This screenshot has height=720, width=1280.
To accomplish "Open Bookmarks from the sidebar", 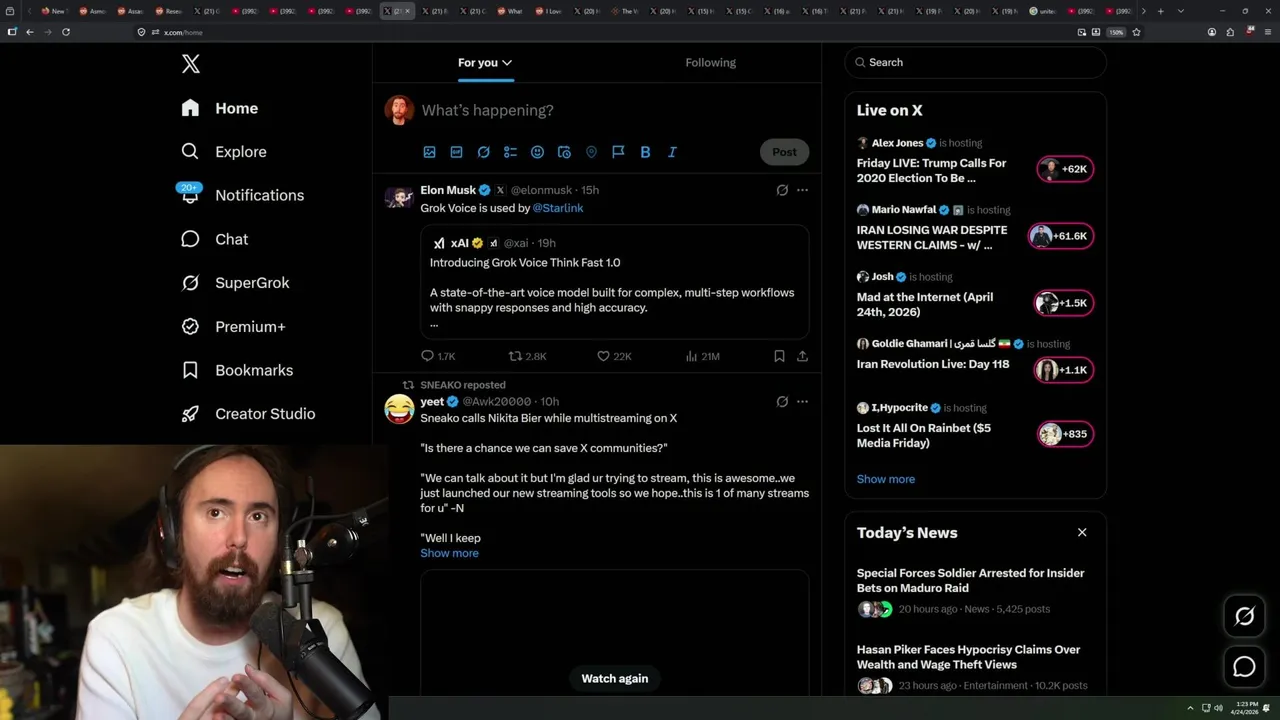I will click(237, 370).
